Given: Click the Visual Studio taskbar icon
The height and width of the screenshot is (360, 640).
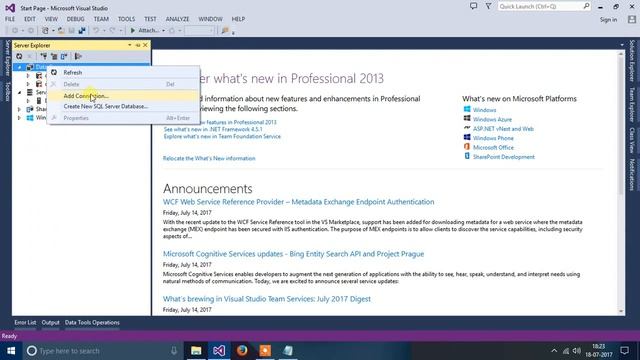Looking at the screenshot, I should tap(219, 351).
